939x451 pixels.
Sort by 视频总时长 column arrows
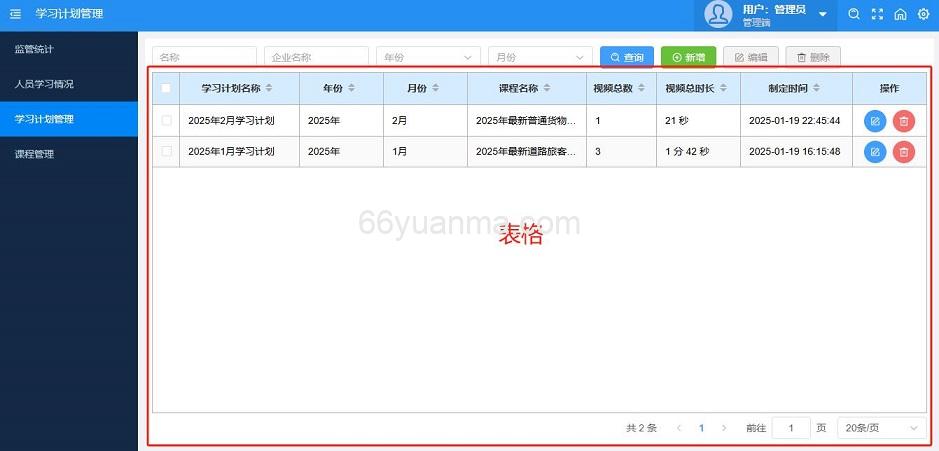[x=723, y=88]
